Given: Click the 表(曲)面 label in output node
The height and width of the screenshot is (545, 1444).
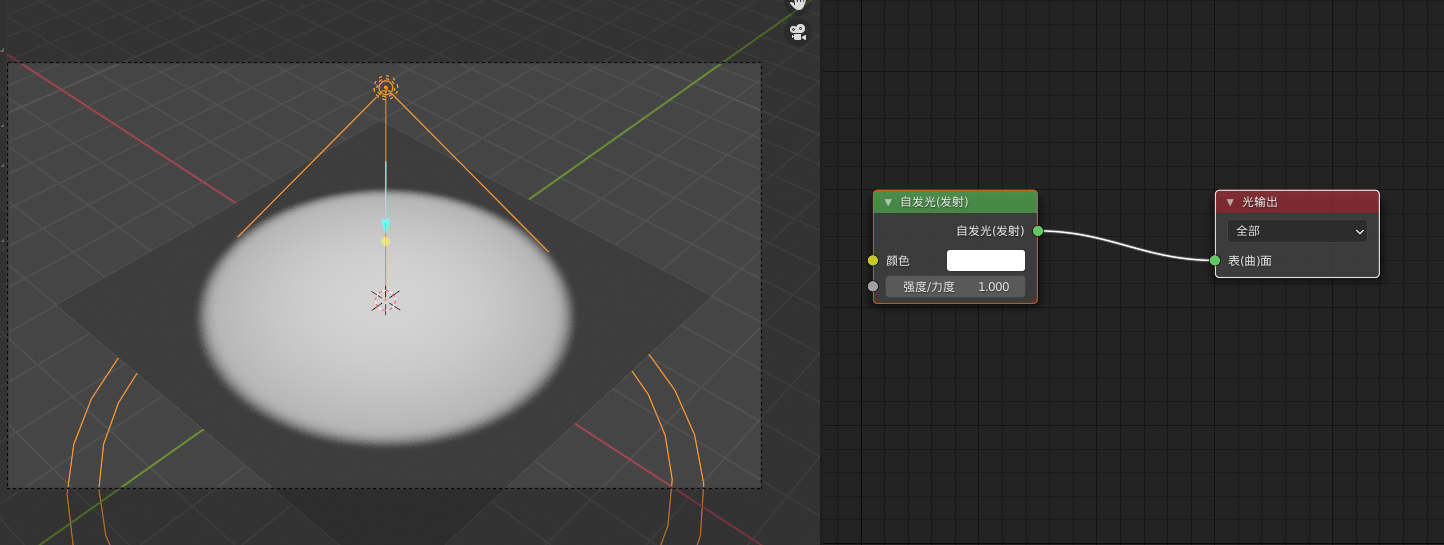Looking at the screenshot, I should click(1250, 260).
